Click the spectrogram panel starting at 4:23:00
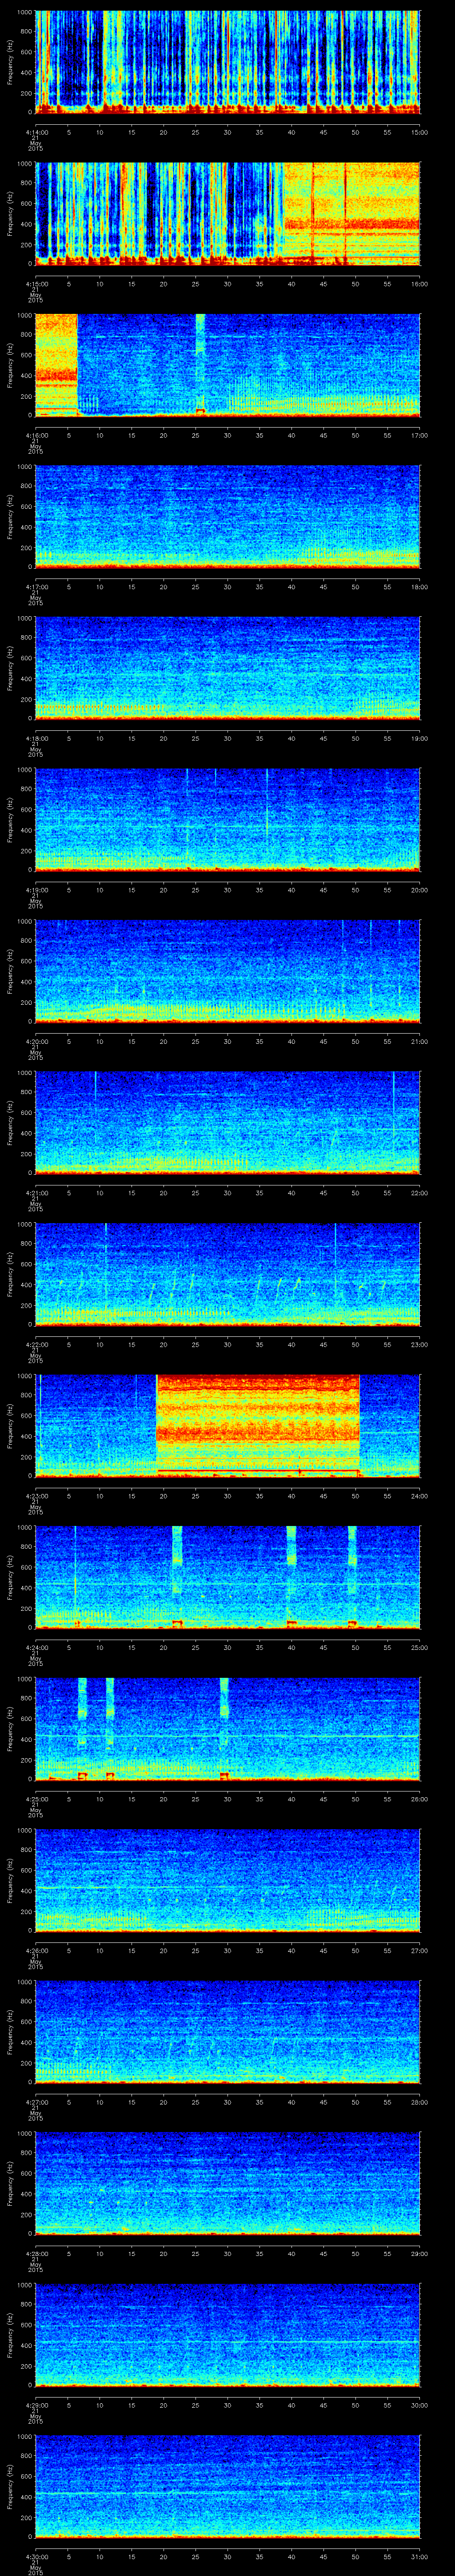 (x=228, y=1425)
